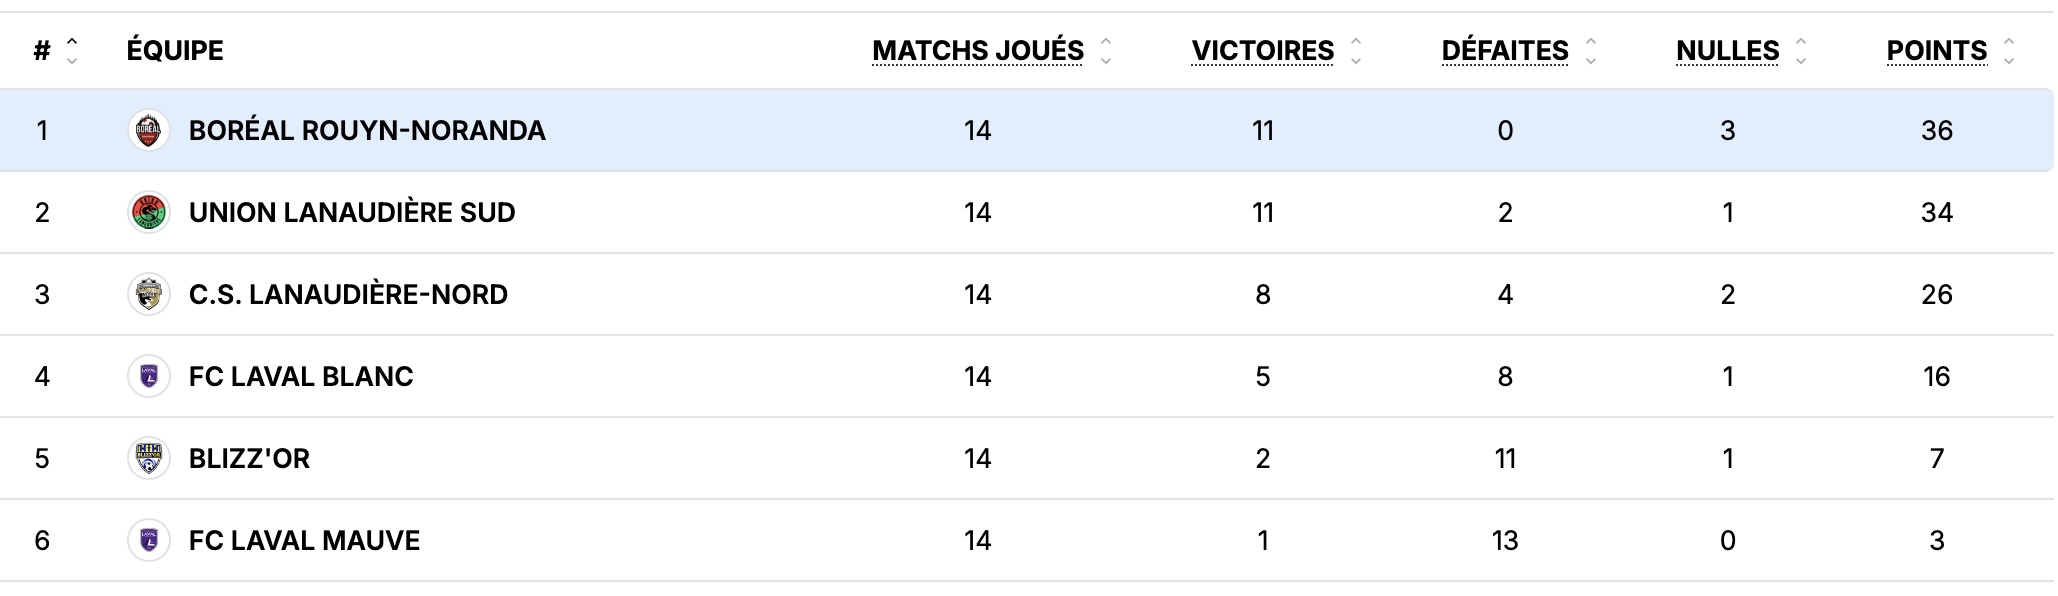Sort table by Points header label

tap(1936, 51)
